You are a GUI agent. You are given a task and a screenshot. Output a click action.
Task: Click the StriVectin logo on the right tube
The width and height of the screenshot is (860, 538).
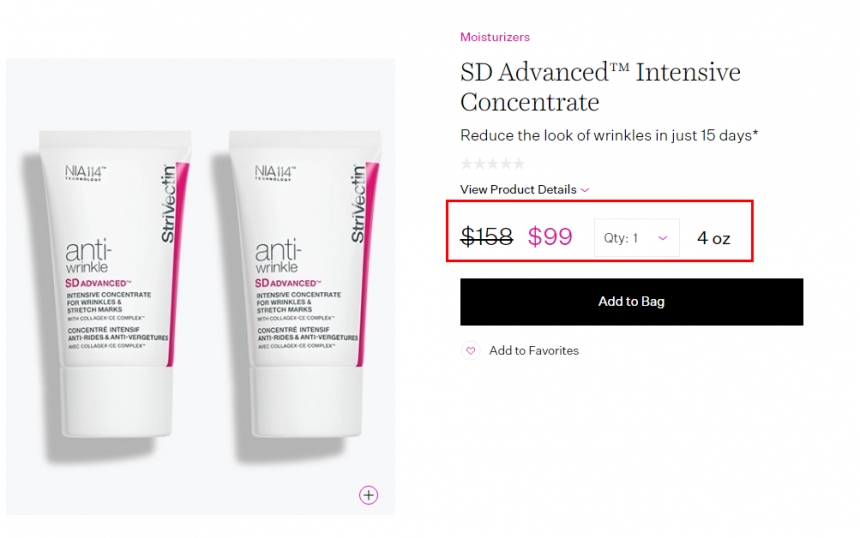click(358, 203)
